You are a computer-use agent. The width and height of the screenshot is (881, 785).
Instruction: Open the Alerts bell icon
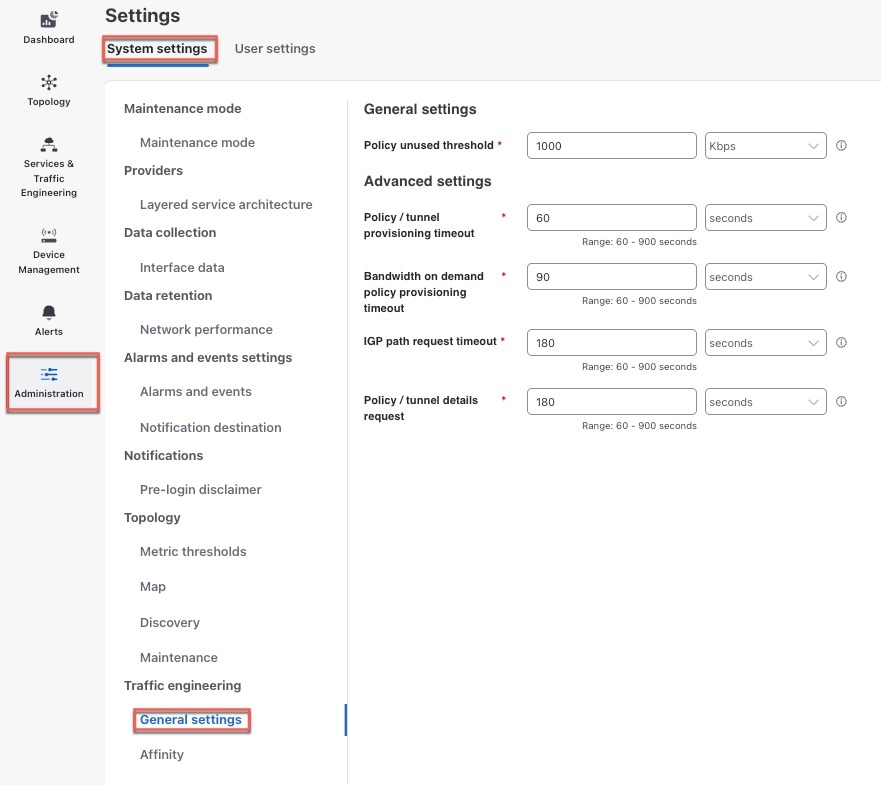(49, 312)
